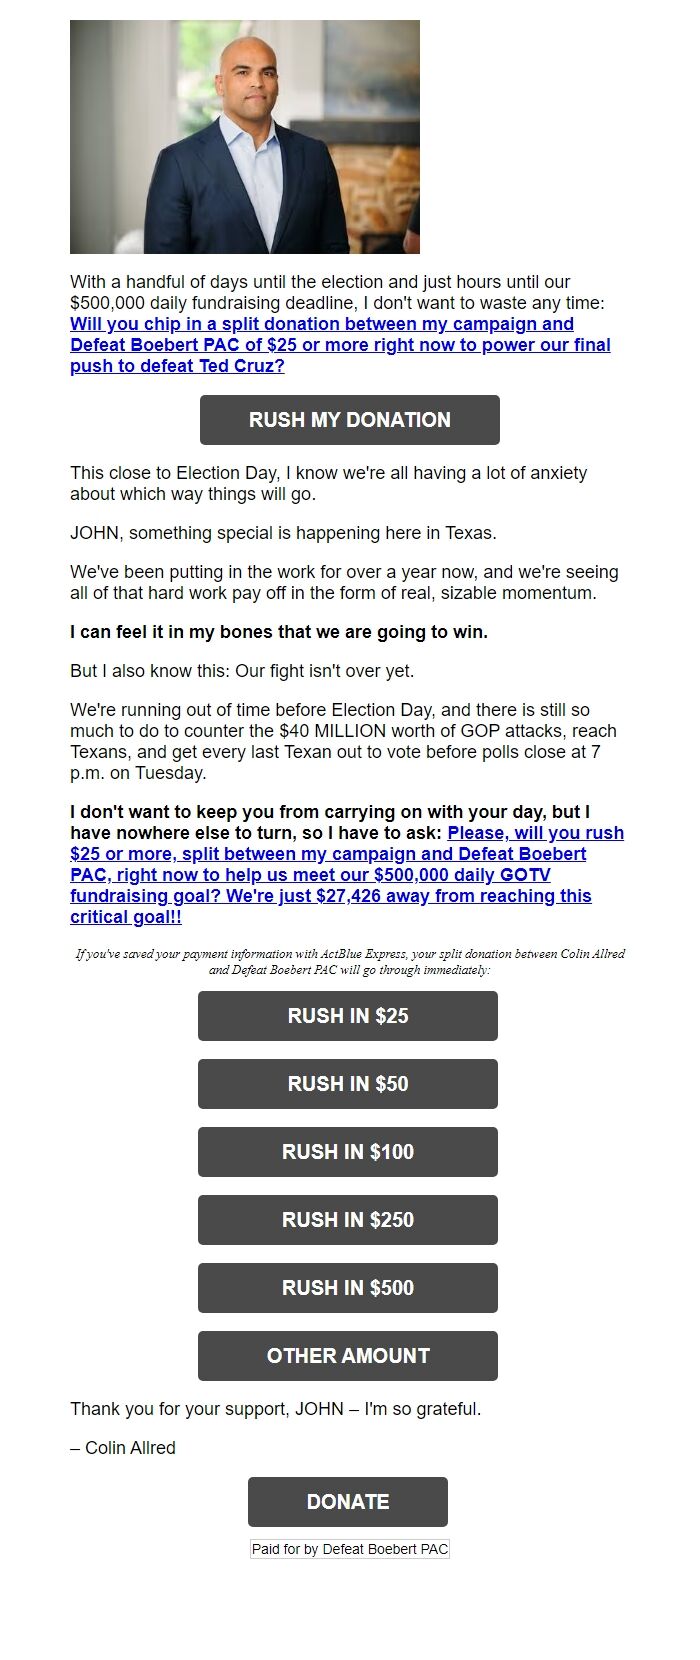Select the RUSH IN $100 donation button
This screenshot has width=700, height=1660.
(348, 1151)
